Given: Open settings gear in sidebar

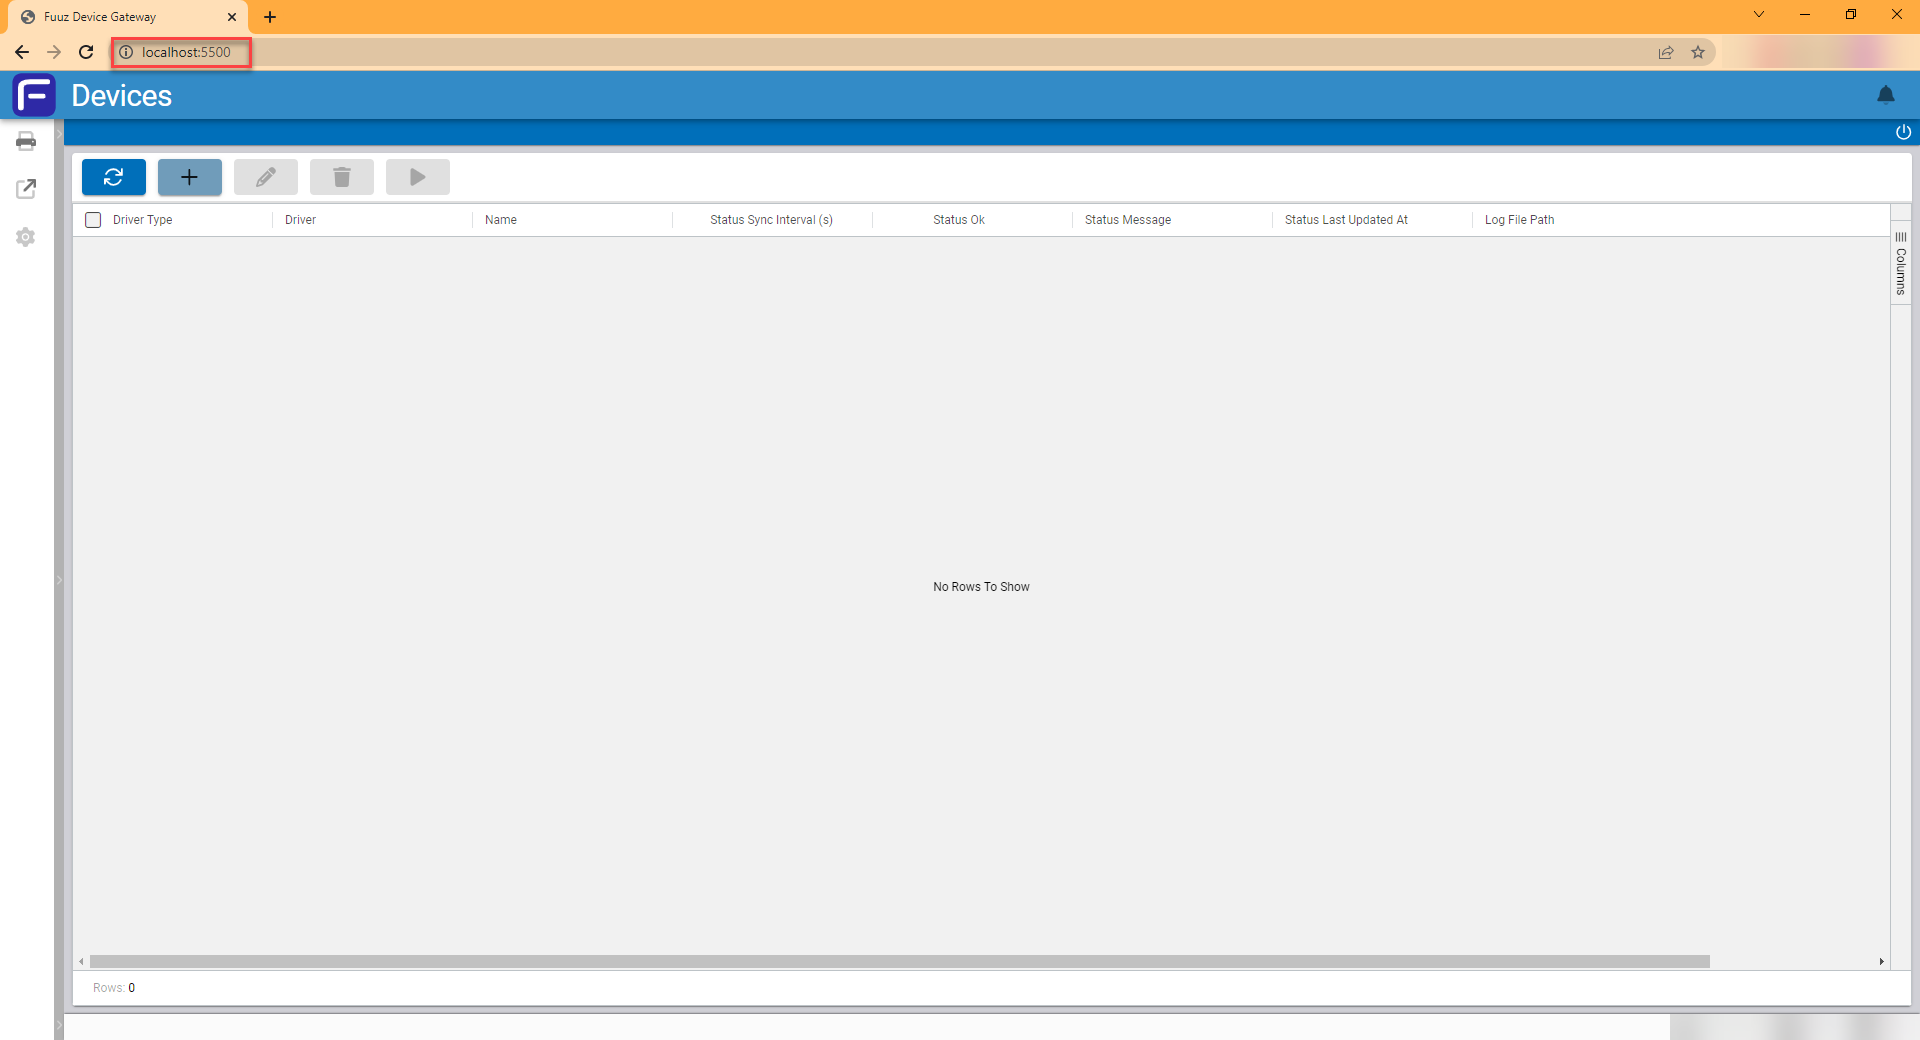Looking at the screenshot, I should point(26,237).
